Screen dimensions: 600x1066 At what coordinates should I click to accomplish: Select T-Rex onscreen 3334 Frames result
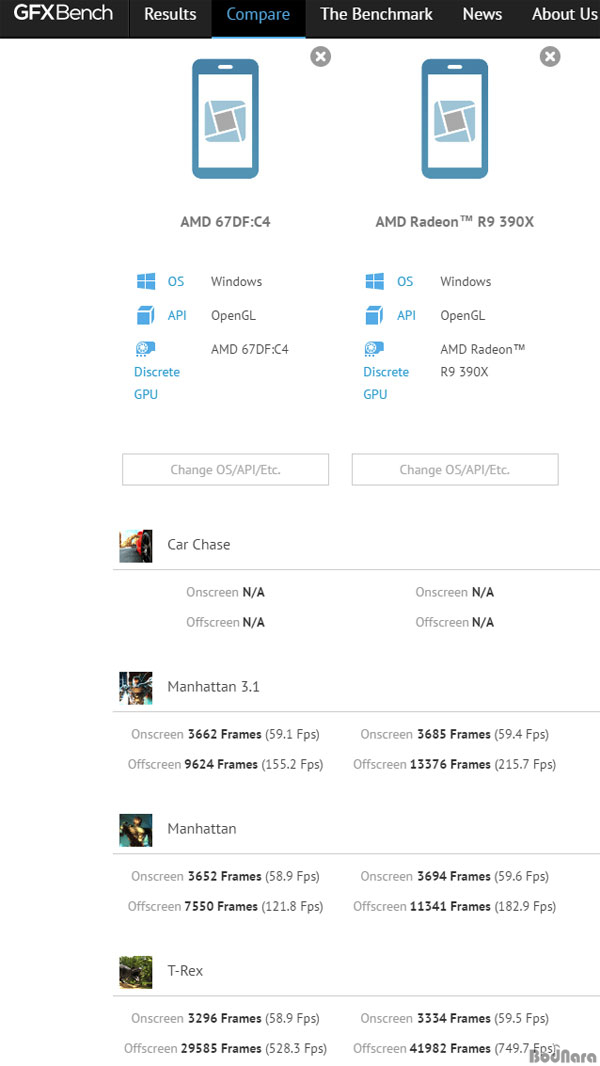point(455,1018)
